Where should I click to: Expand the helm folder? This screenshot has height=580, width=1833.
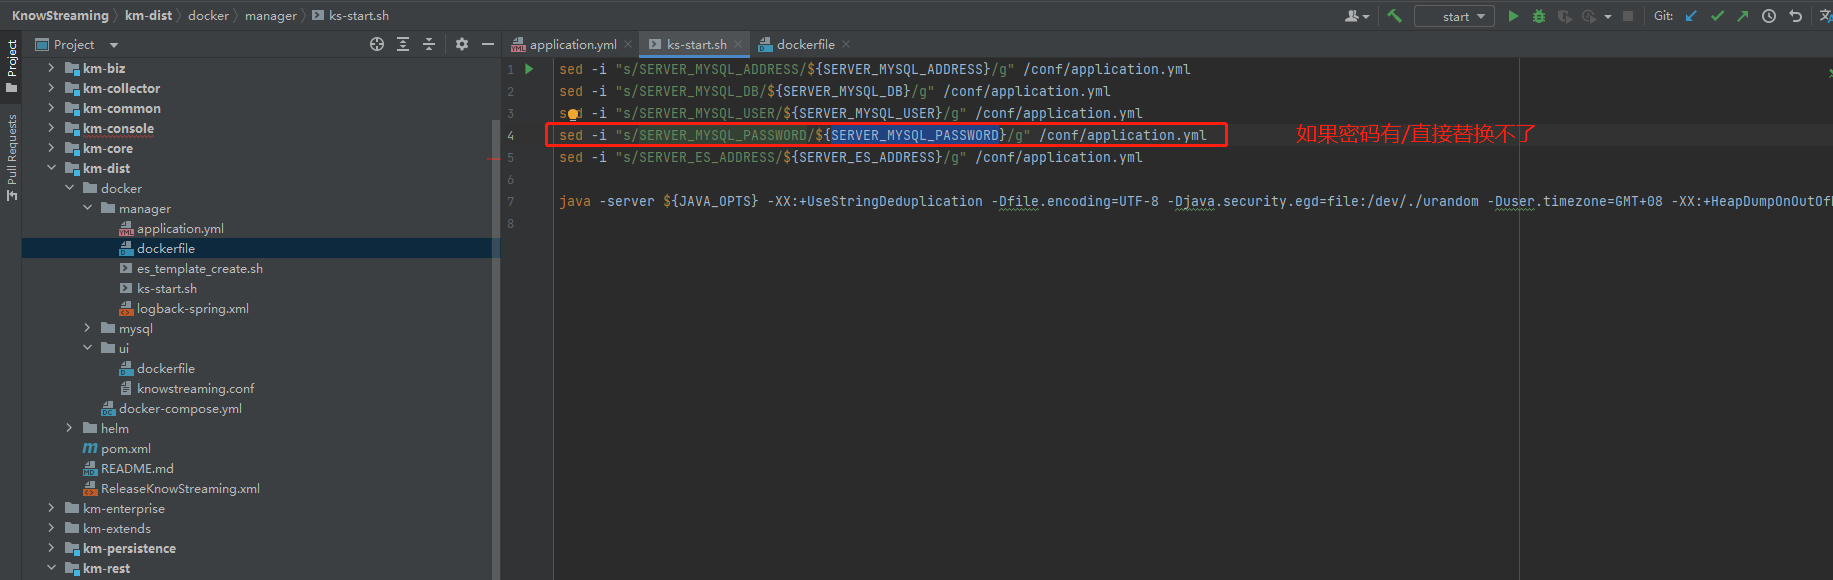pyautogui.click(x=69, y=428)
